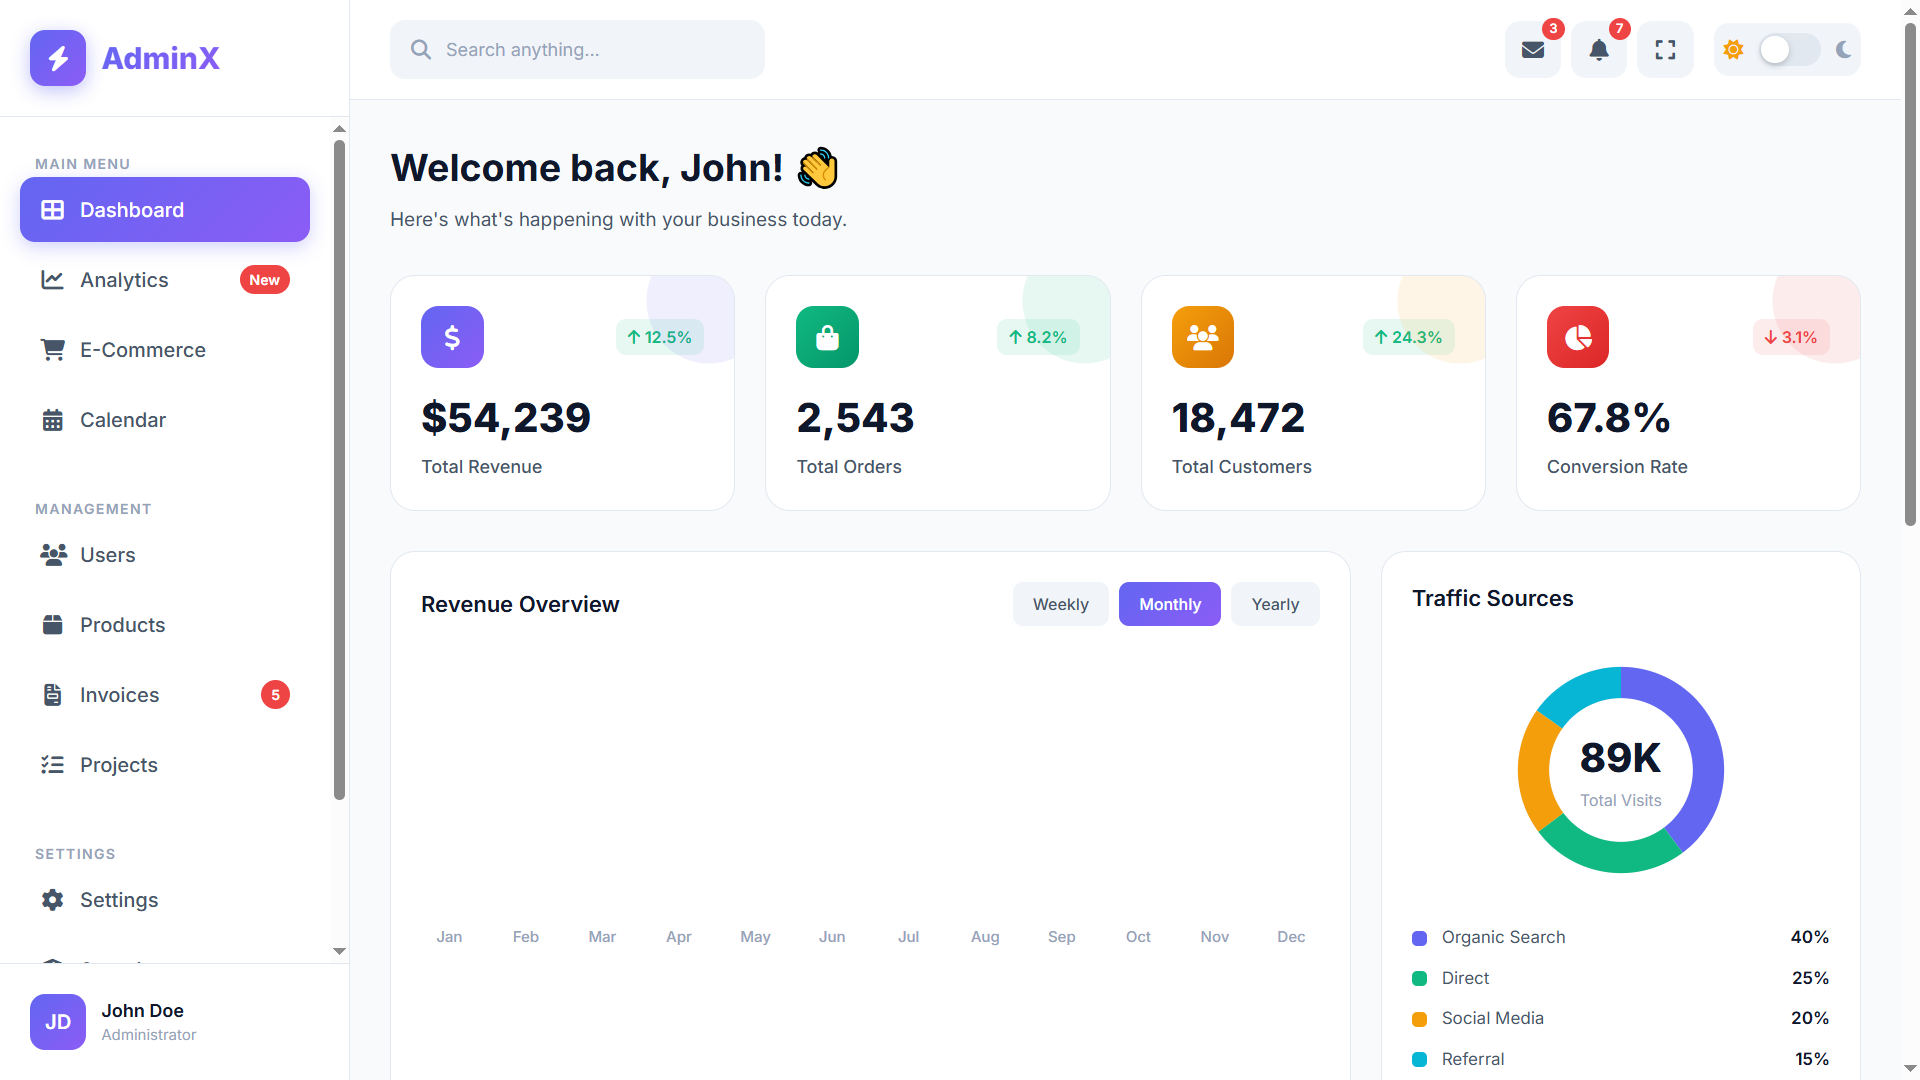Open the Calendar menu item

[x=165, y=420]
